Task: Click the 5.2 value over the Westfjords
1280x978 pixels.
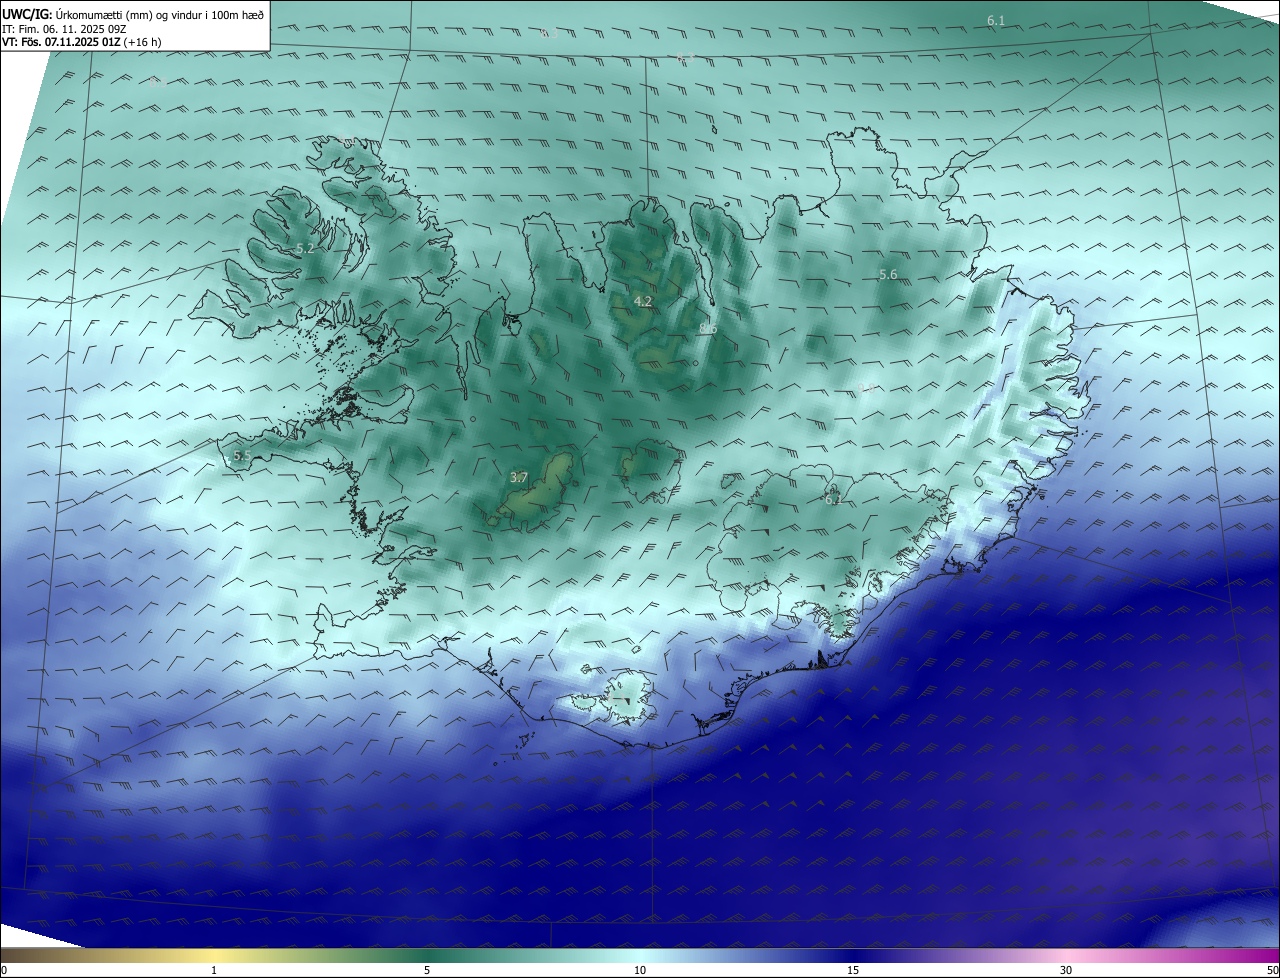Action: pos(305,248)
